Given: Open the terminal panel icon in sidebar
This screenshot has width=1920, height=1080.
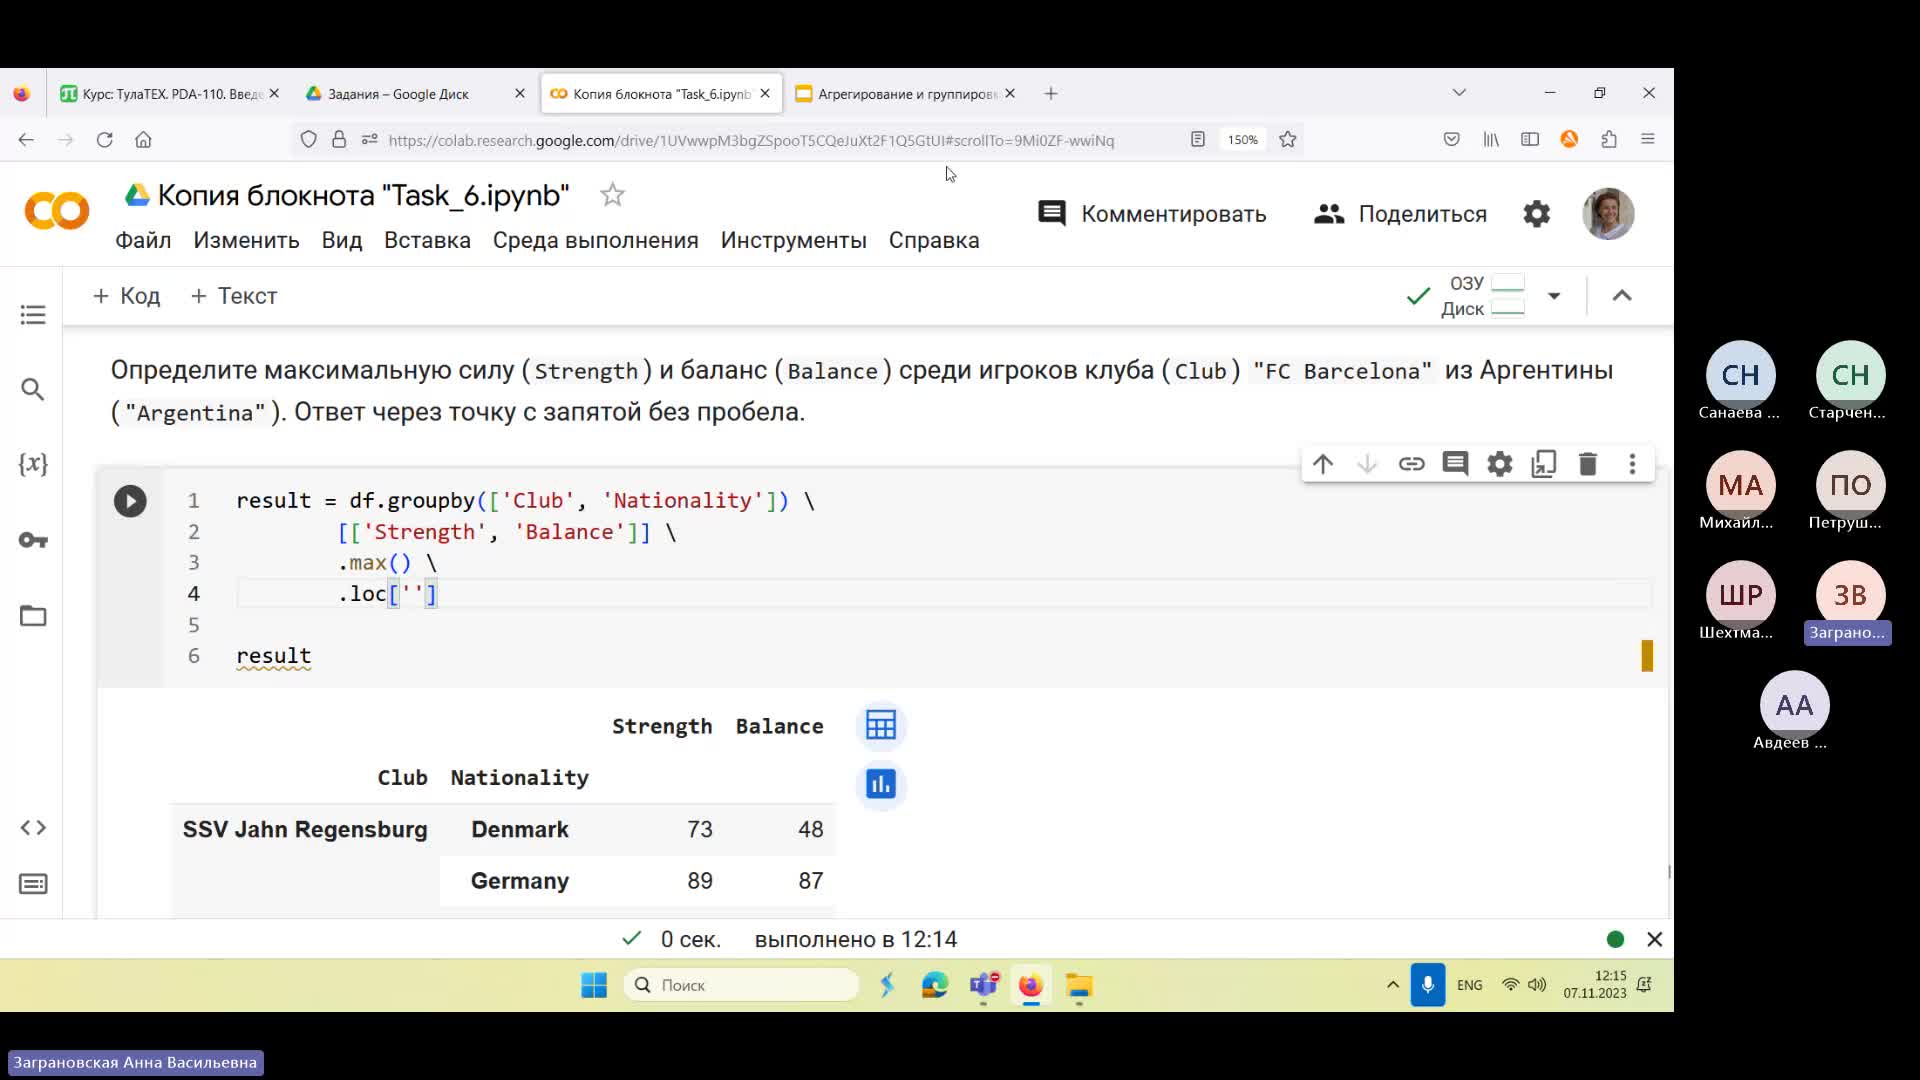Looking at the screenshot, I should coord(33,884).
